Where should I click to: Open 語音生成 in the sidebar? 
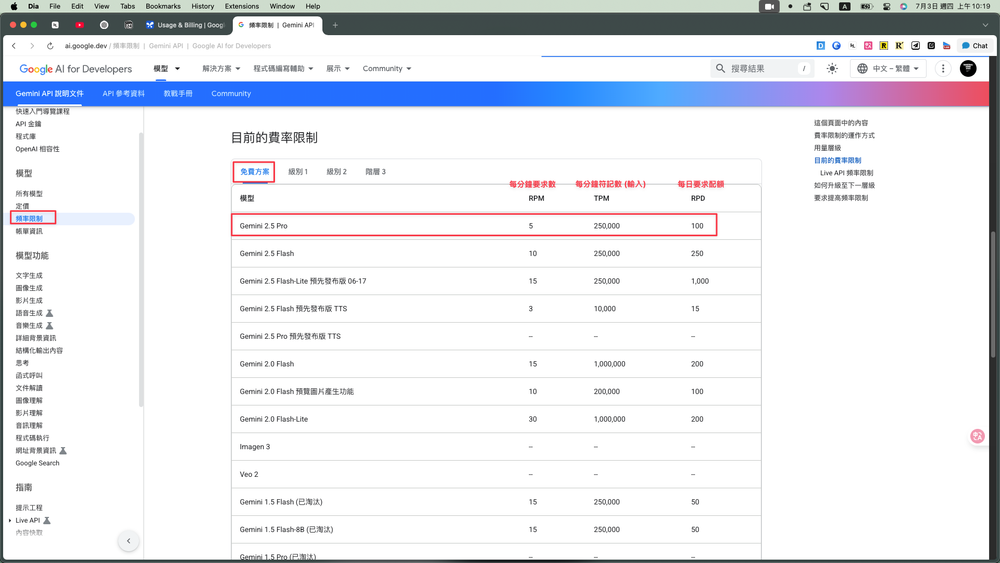(x=29, y=313)
